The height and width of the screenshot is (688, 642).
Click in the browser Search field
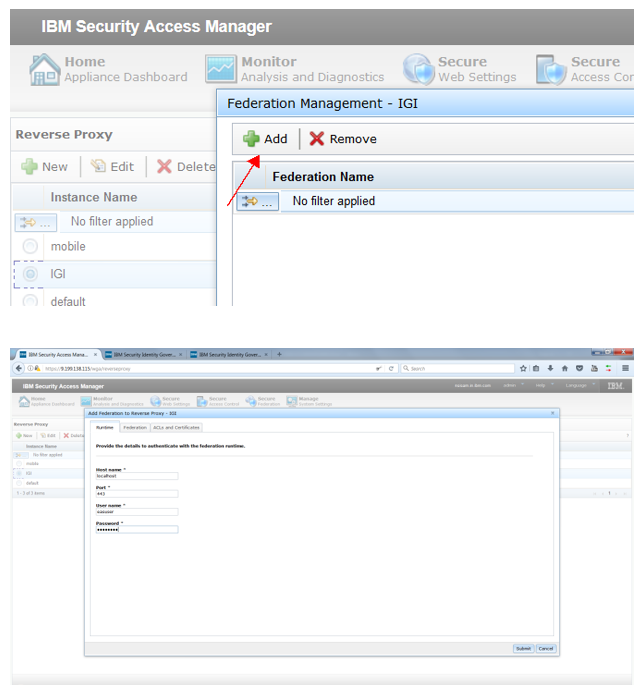tap(457, 369)
